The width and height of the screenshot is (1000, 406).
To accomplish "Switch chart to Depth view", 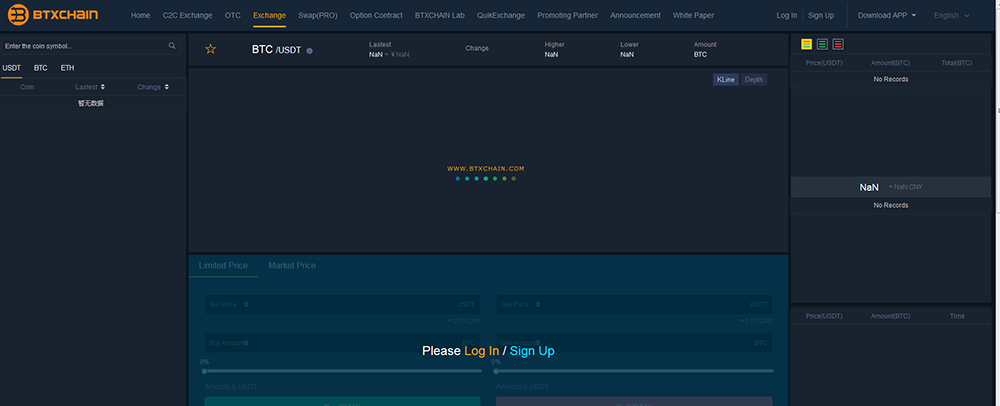I will [754, 79].
